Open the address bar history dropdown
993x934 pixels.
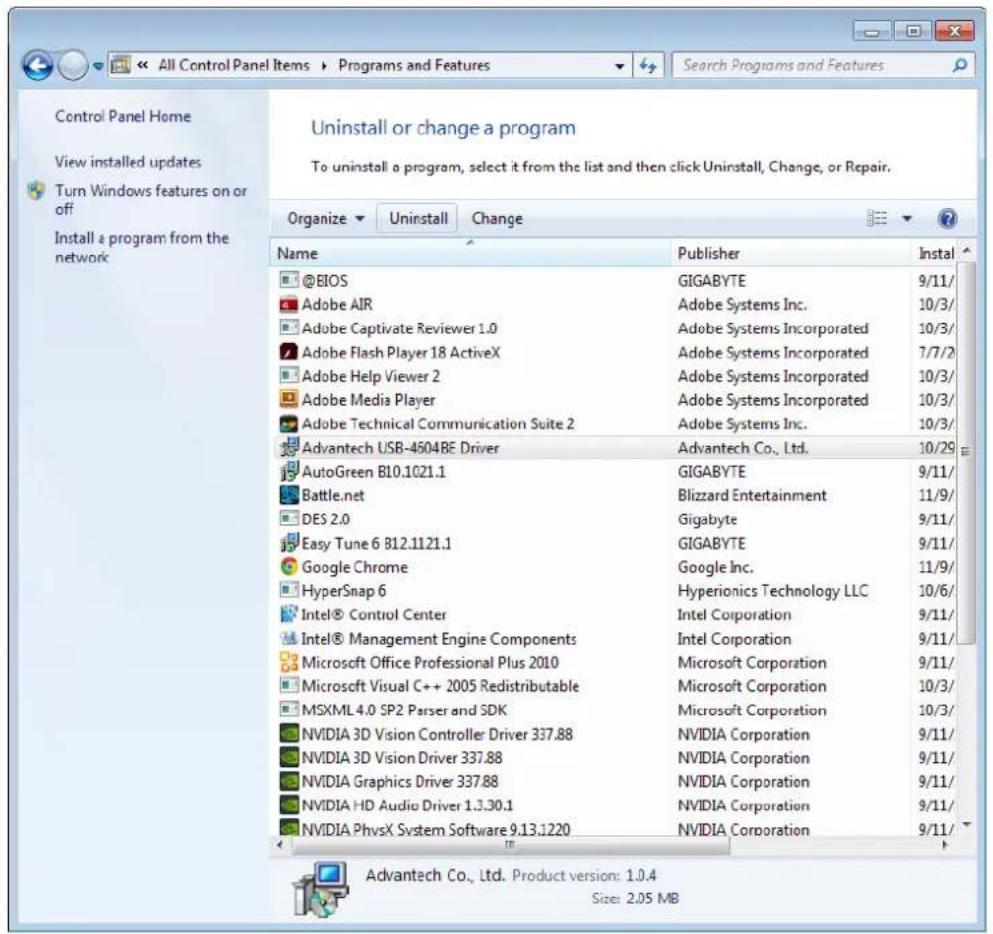619,66
